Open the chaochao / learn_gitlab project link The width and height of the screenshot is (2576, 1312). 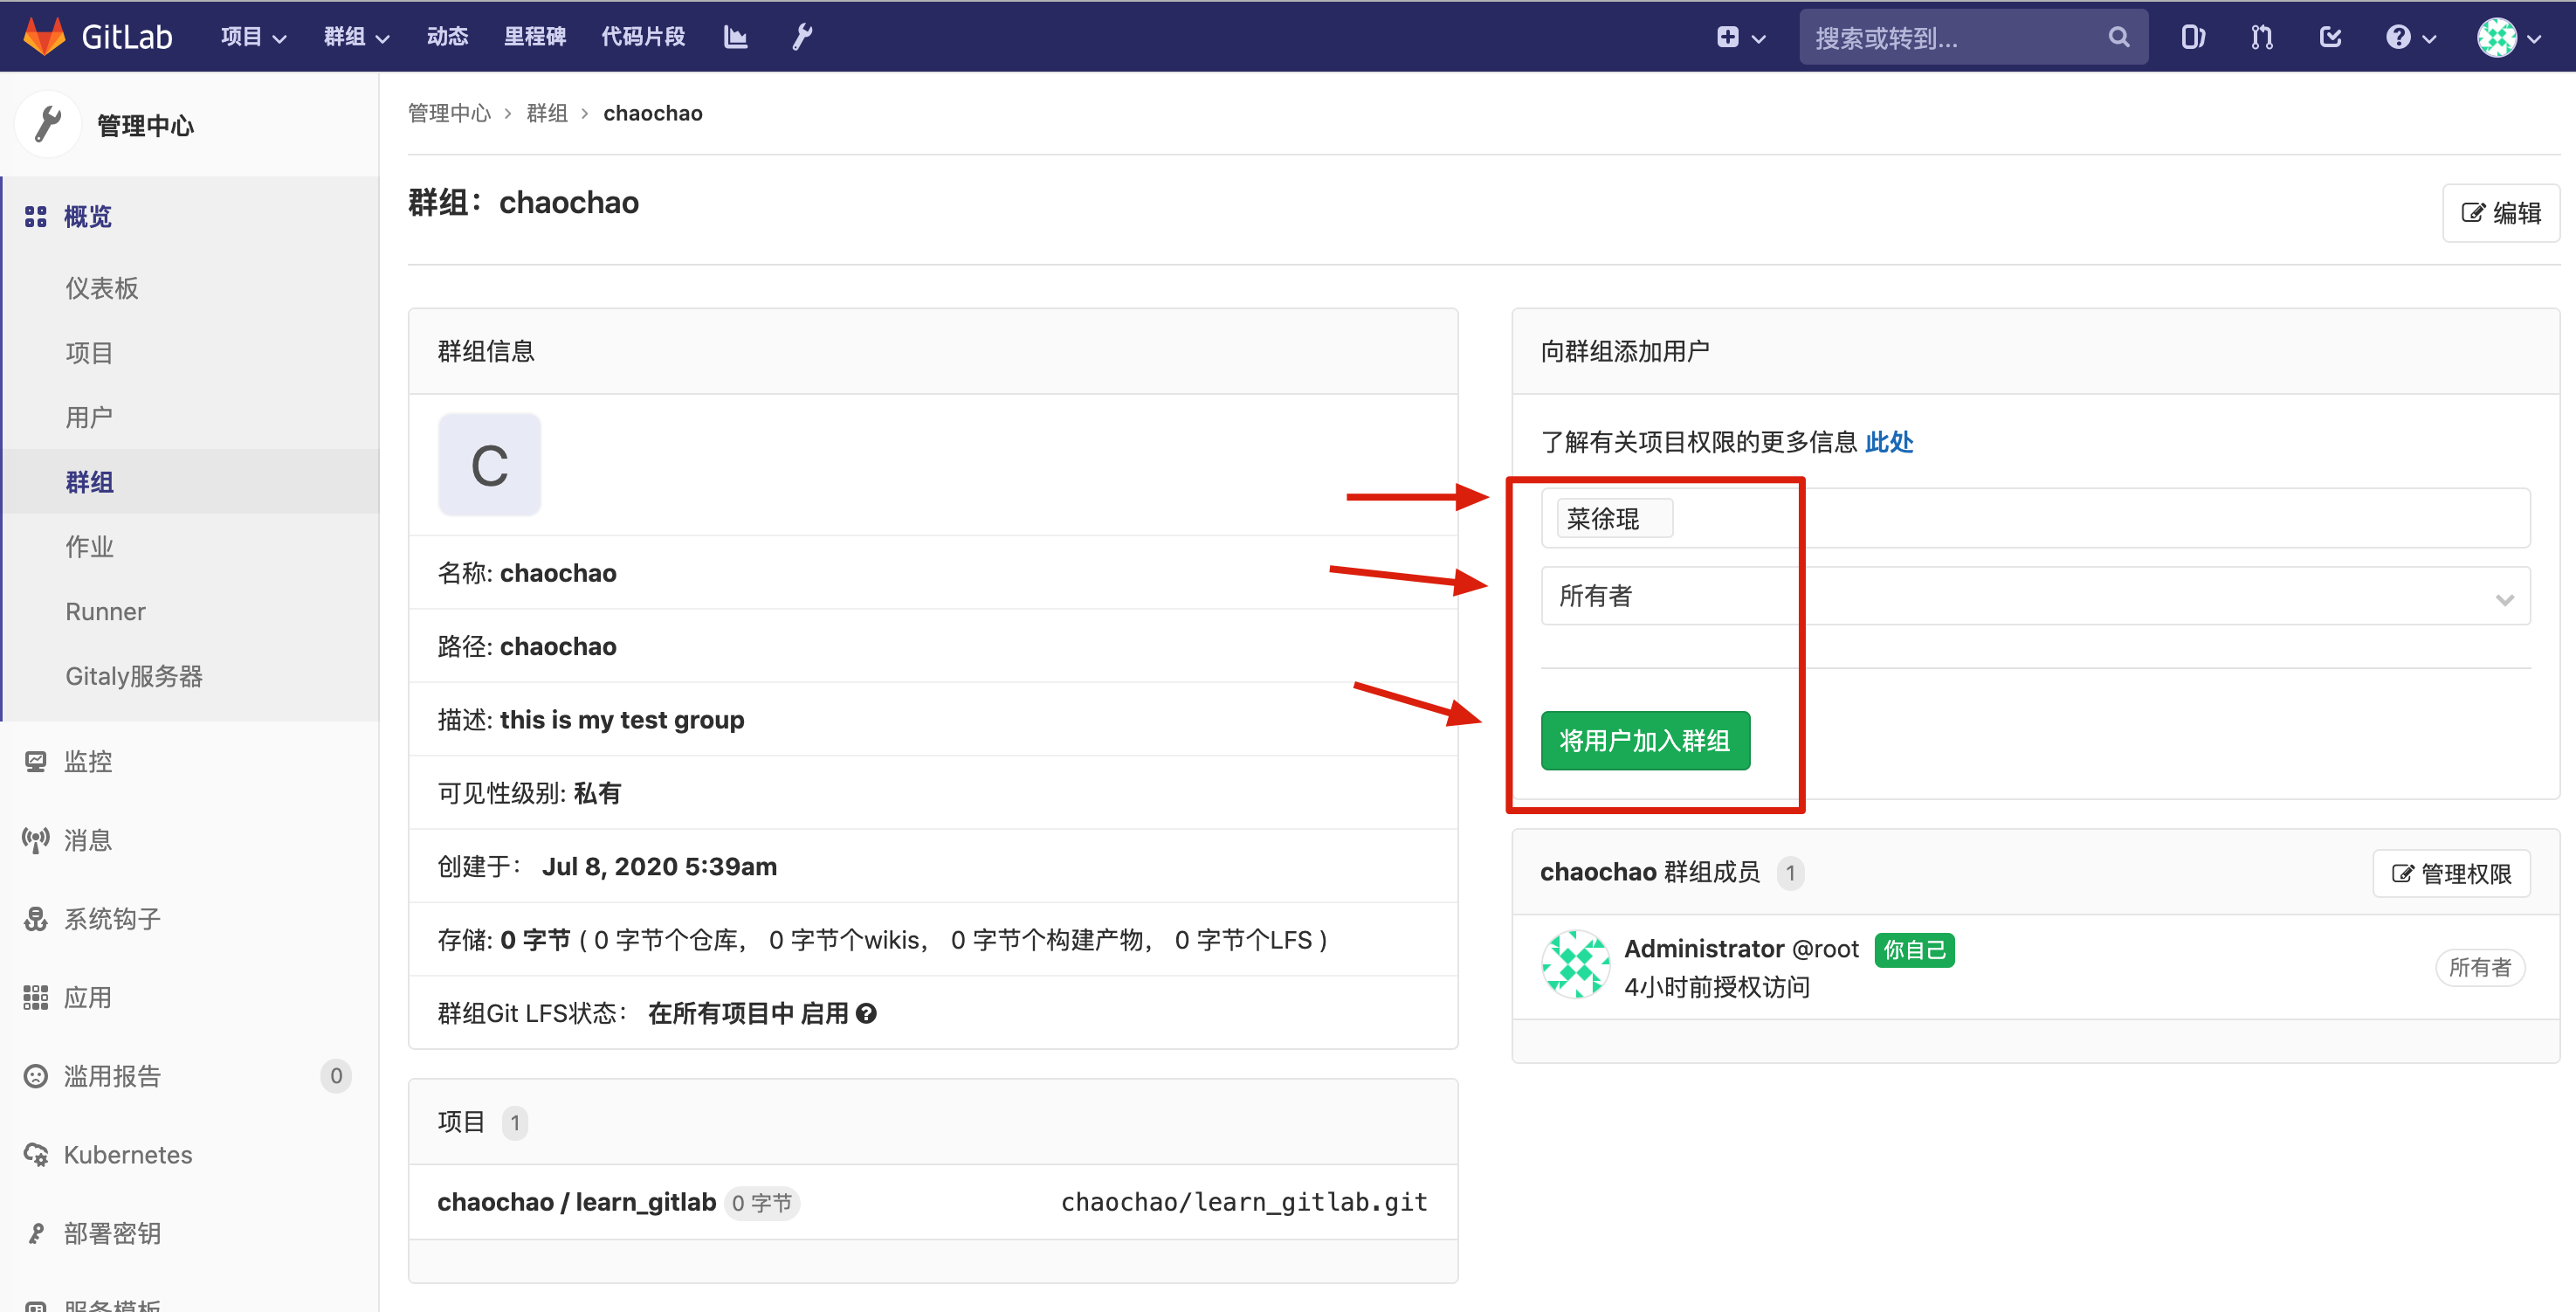[x=576, y=1202]
